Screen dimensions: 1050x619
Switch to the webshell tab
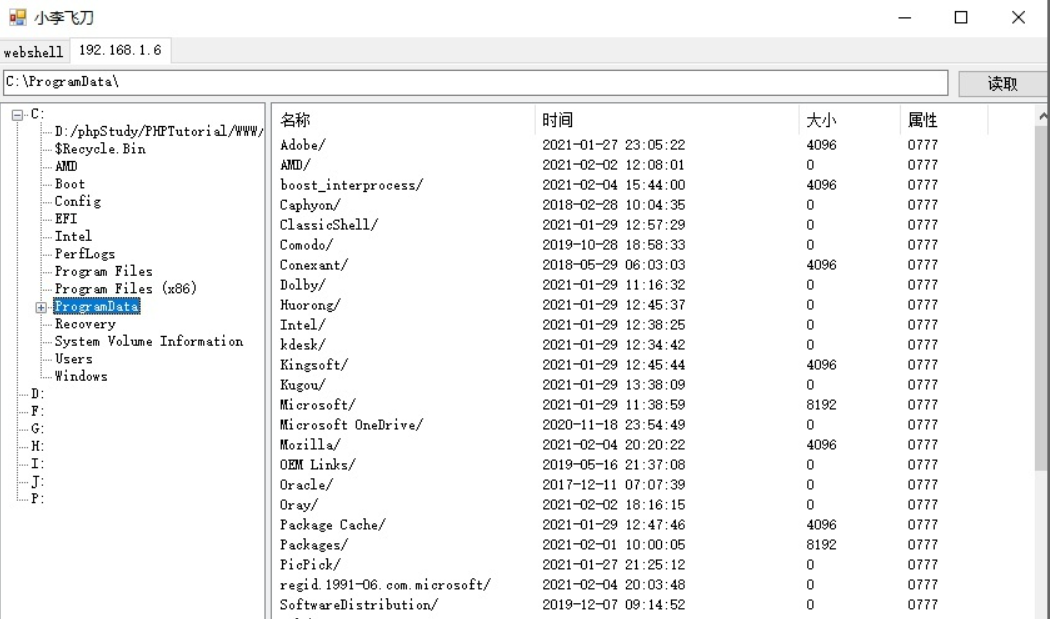(34, 51)
